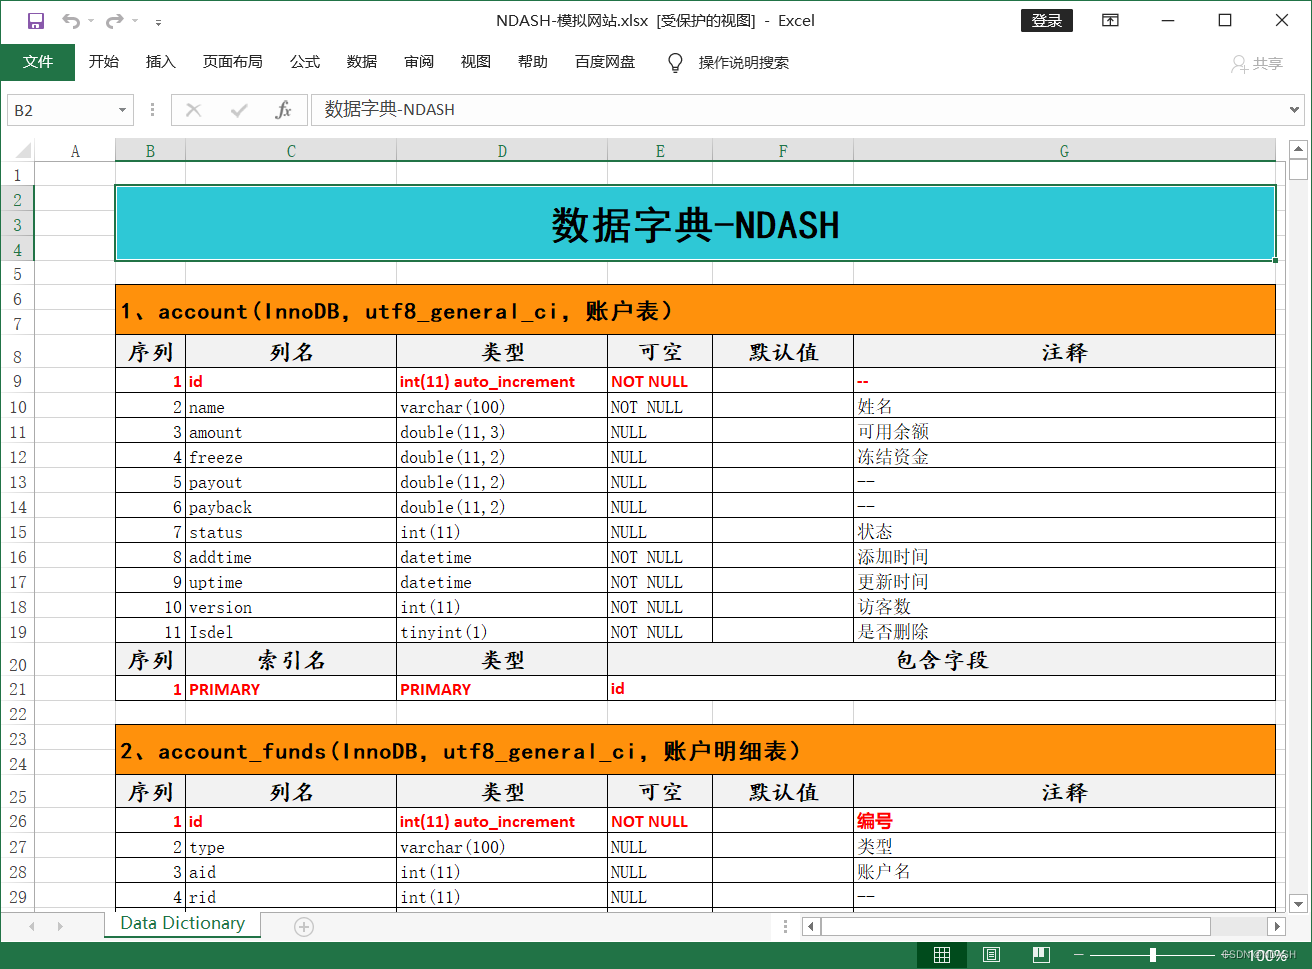This screenshot has width=1312, height=969.
Task: Click cell 包含字段 header
Action: click(941, 660)
